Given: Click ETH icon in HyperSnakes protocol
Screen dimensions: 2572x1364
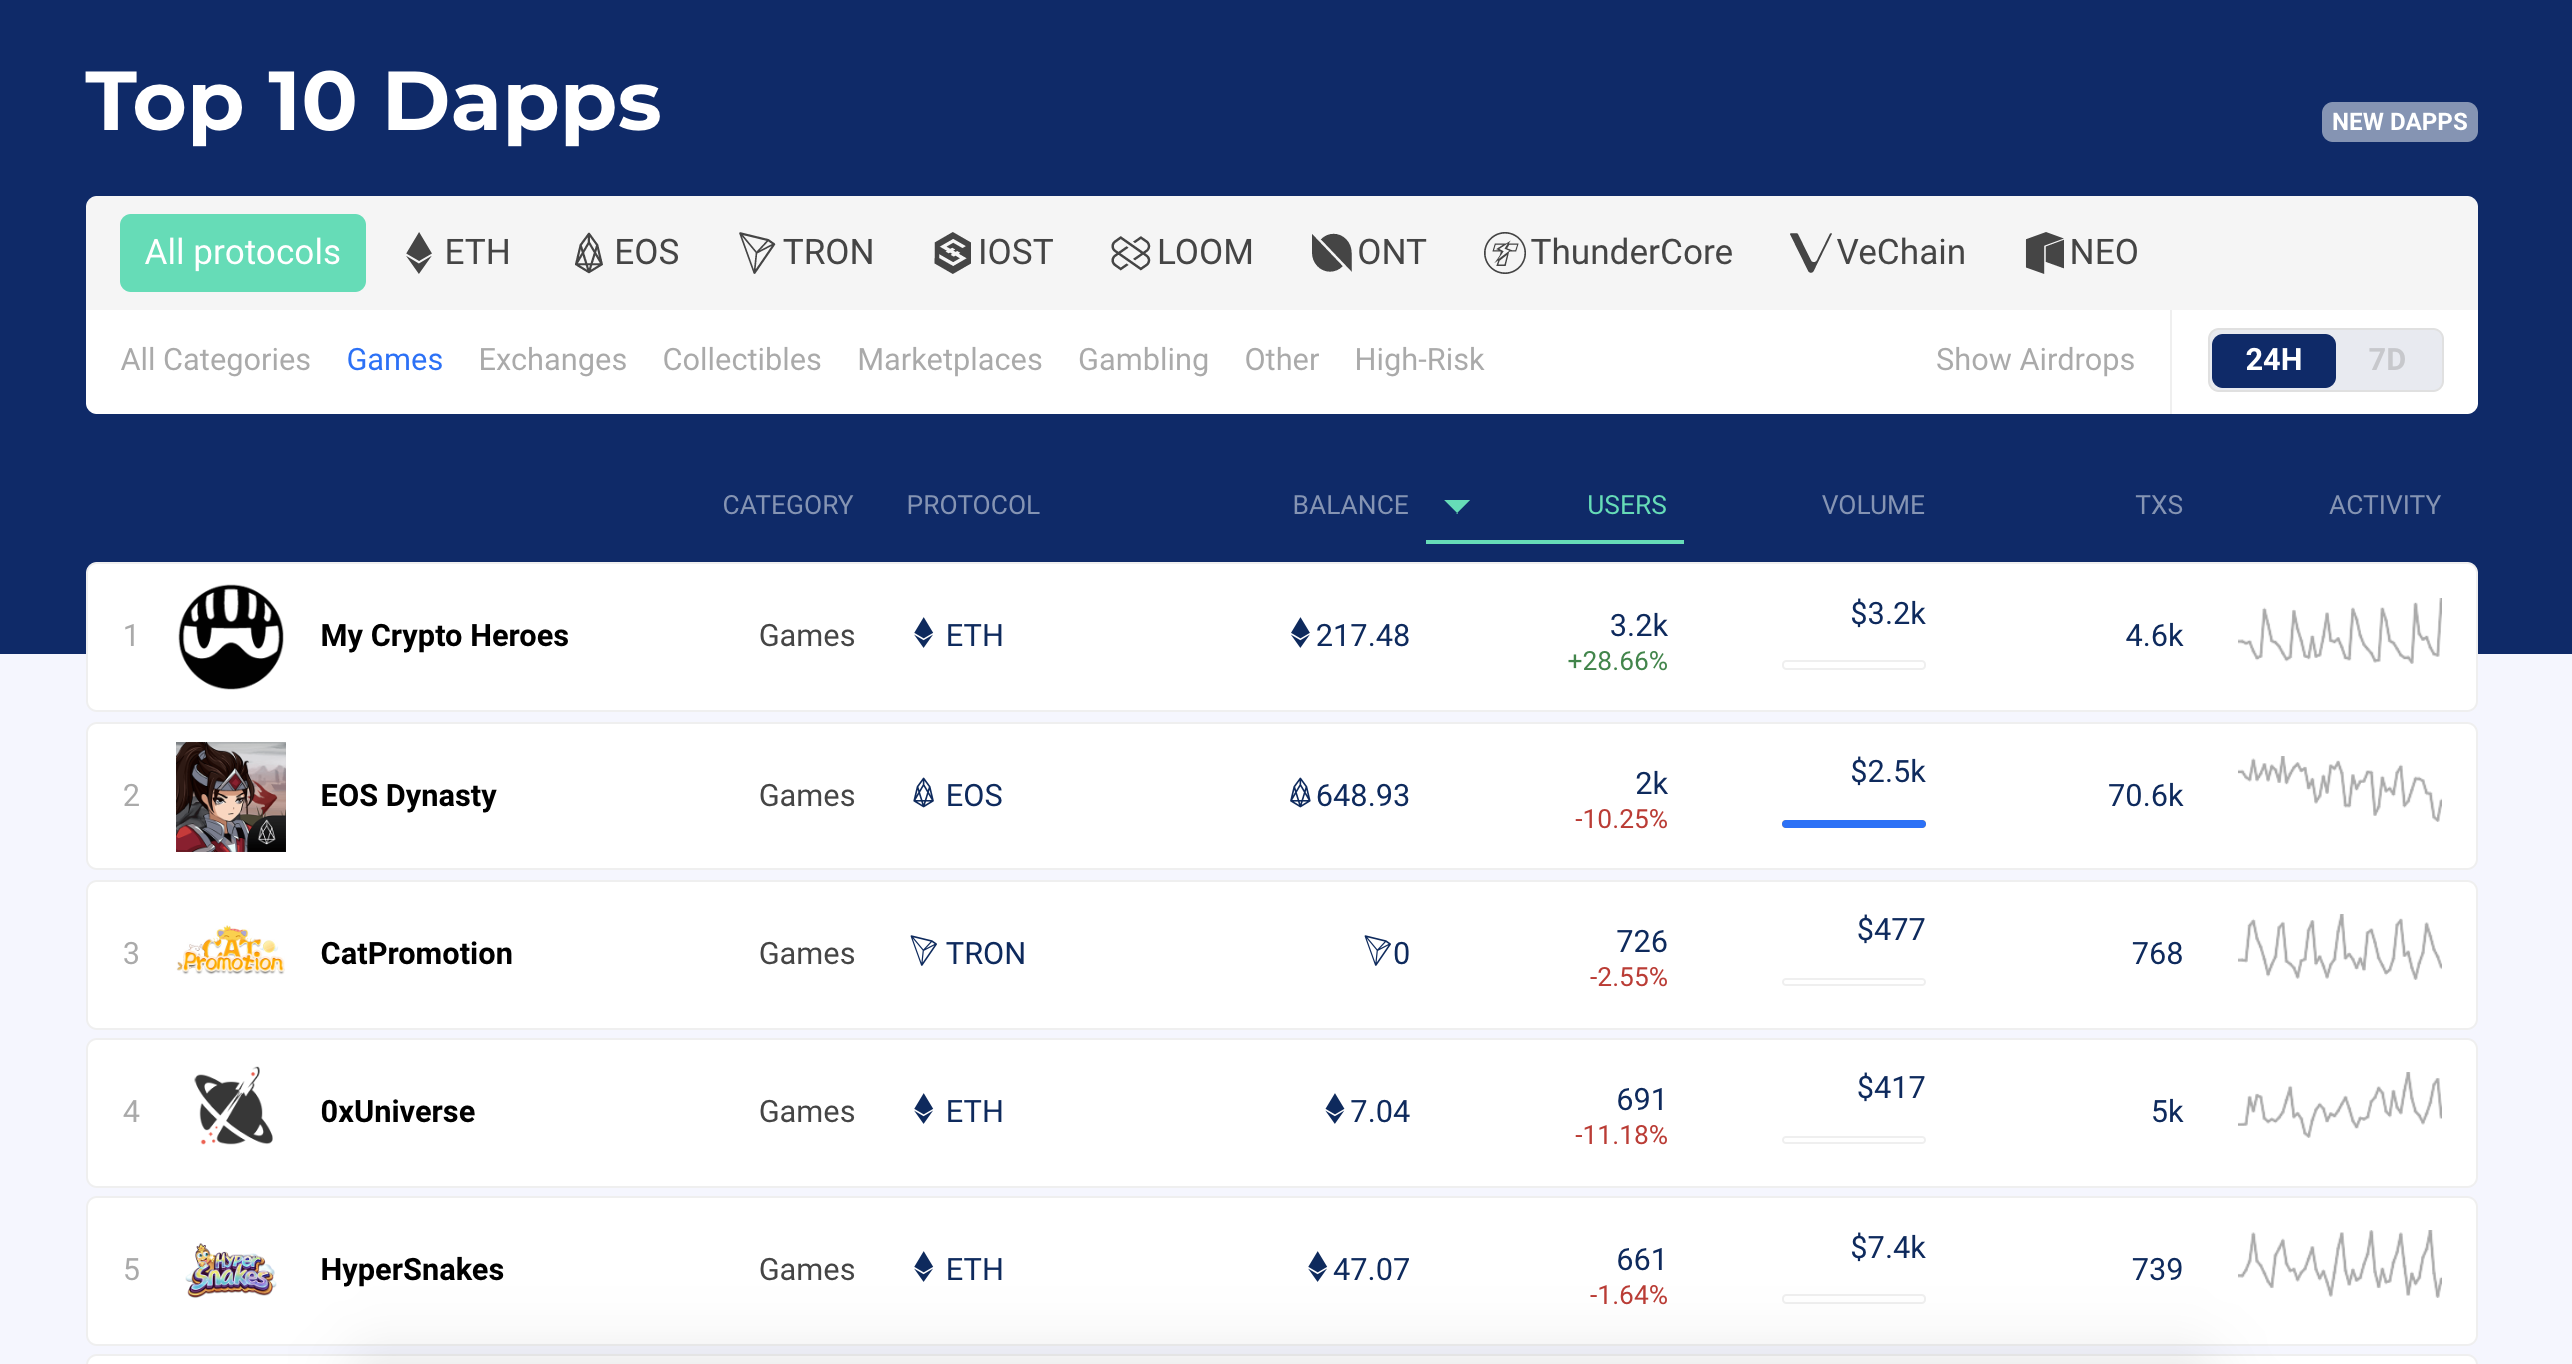Looking at the screenshot, I should point(924,1267).
